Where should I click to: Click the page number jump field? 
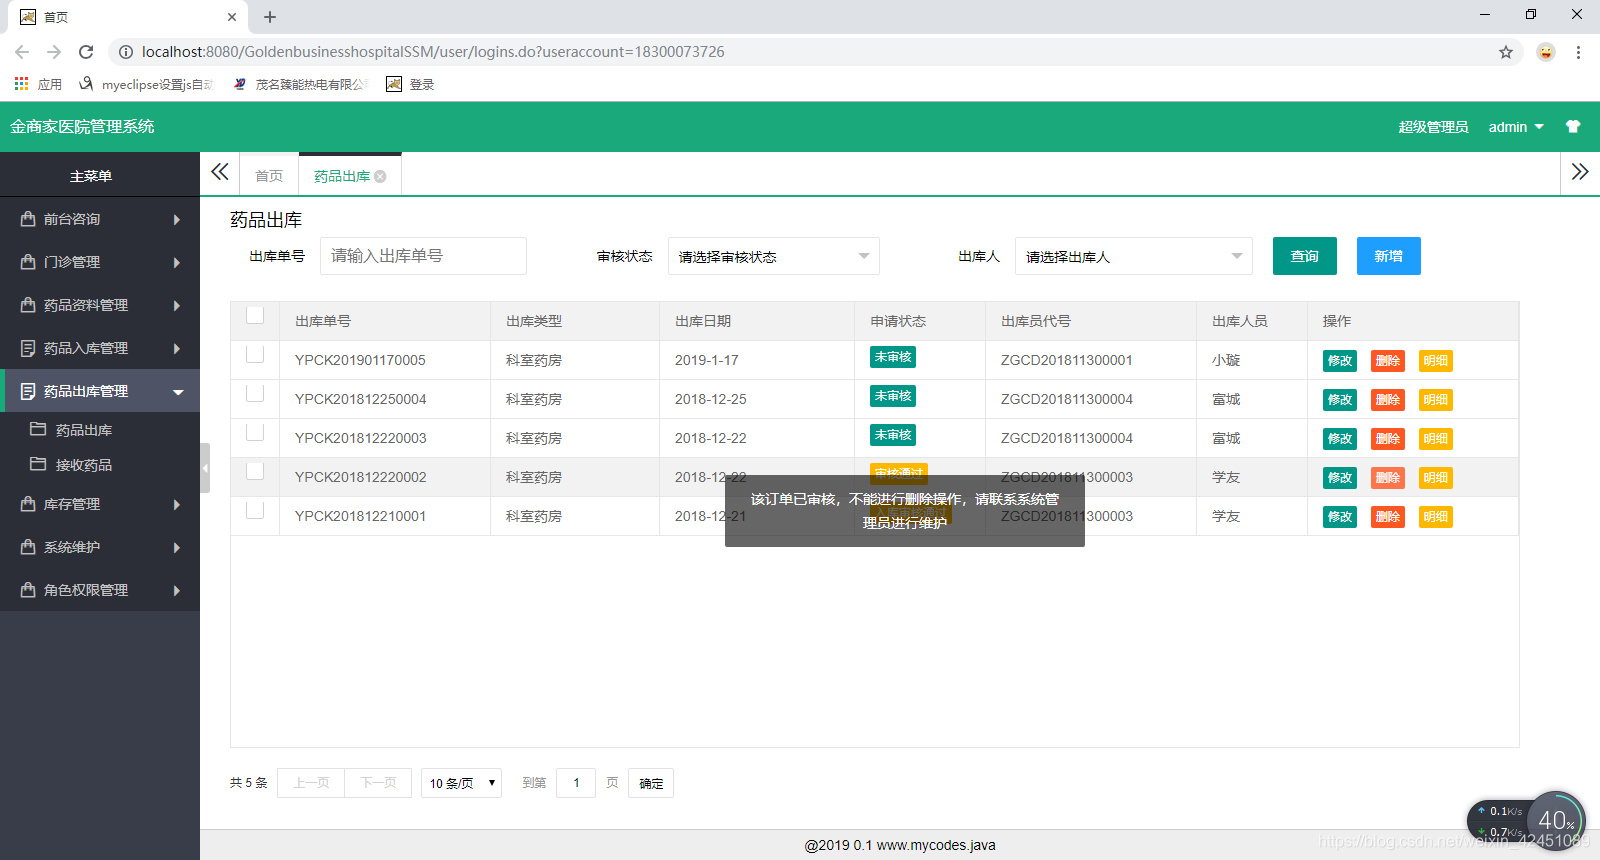[x=576, y=783]
